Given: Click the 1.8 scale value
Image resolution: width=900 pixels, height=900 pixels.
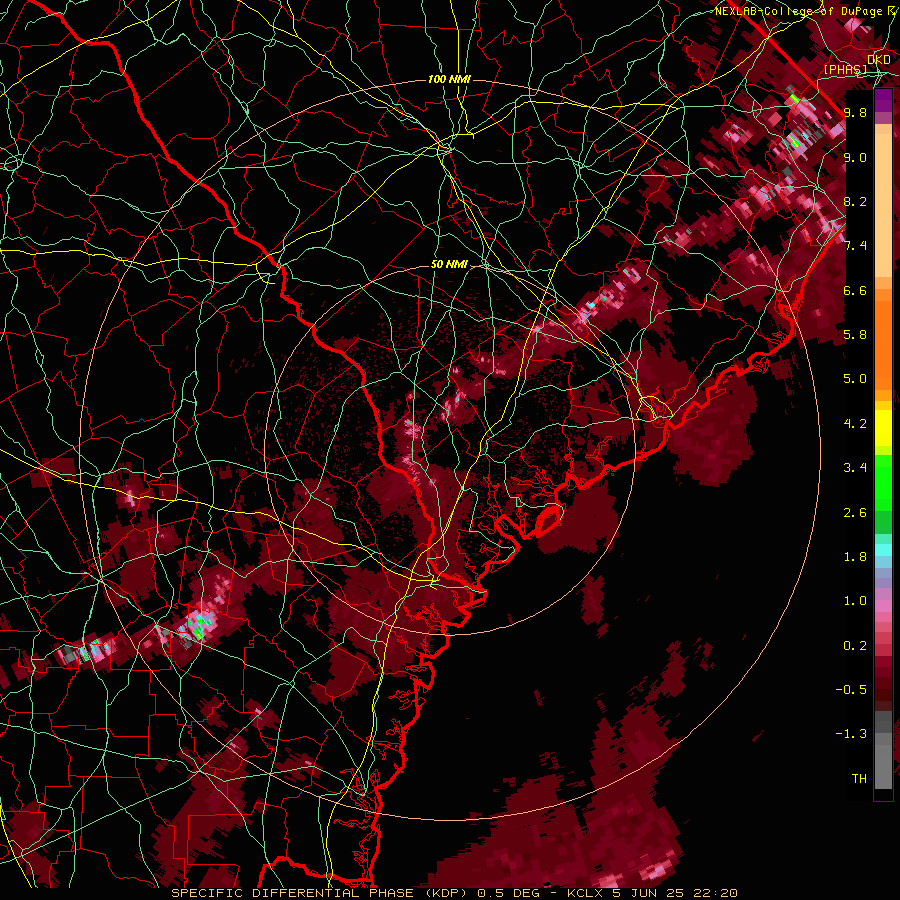Looking at the screenshot, I should pos(855,557).
